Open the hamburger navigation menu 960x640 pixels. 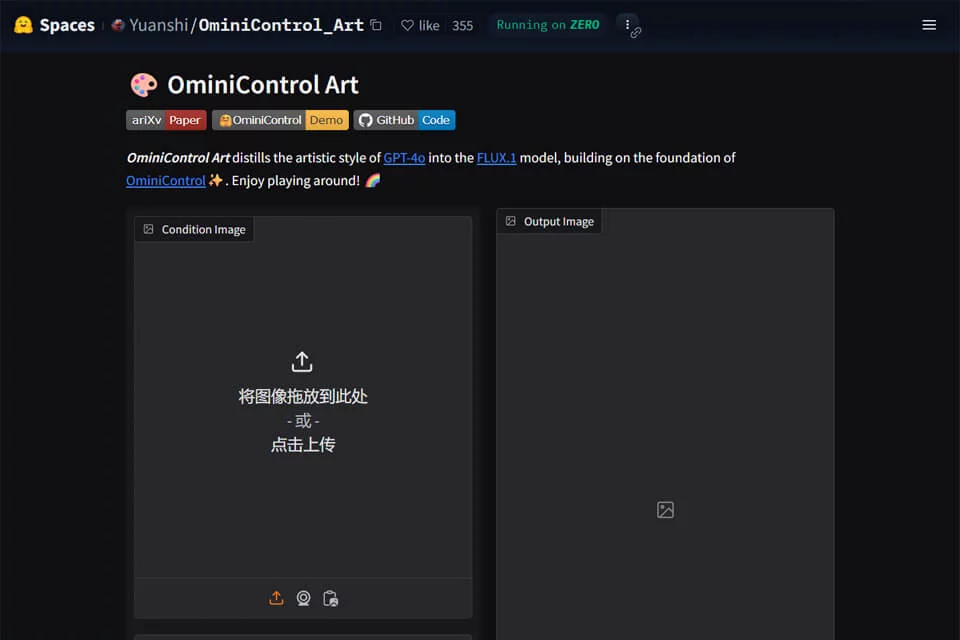tap(929, 25)
